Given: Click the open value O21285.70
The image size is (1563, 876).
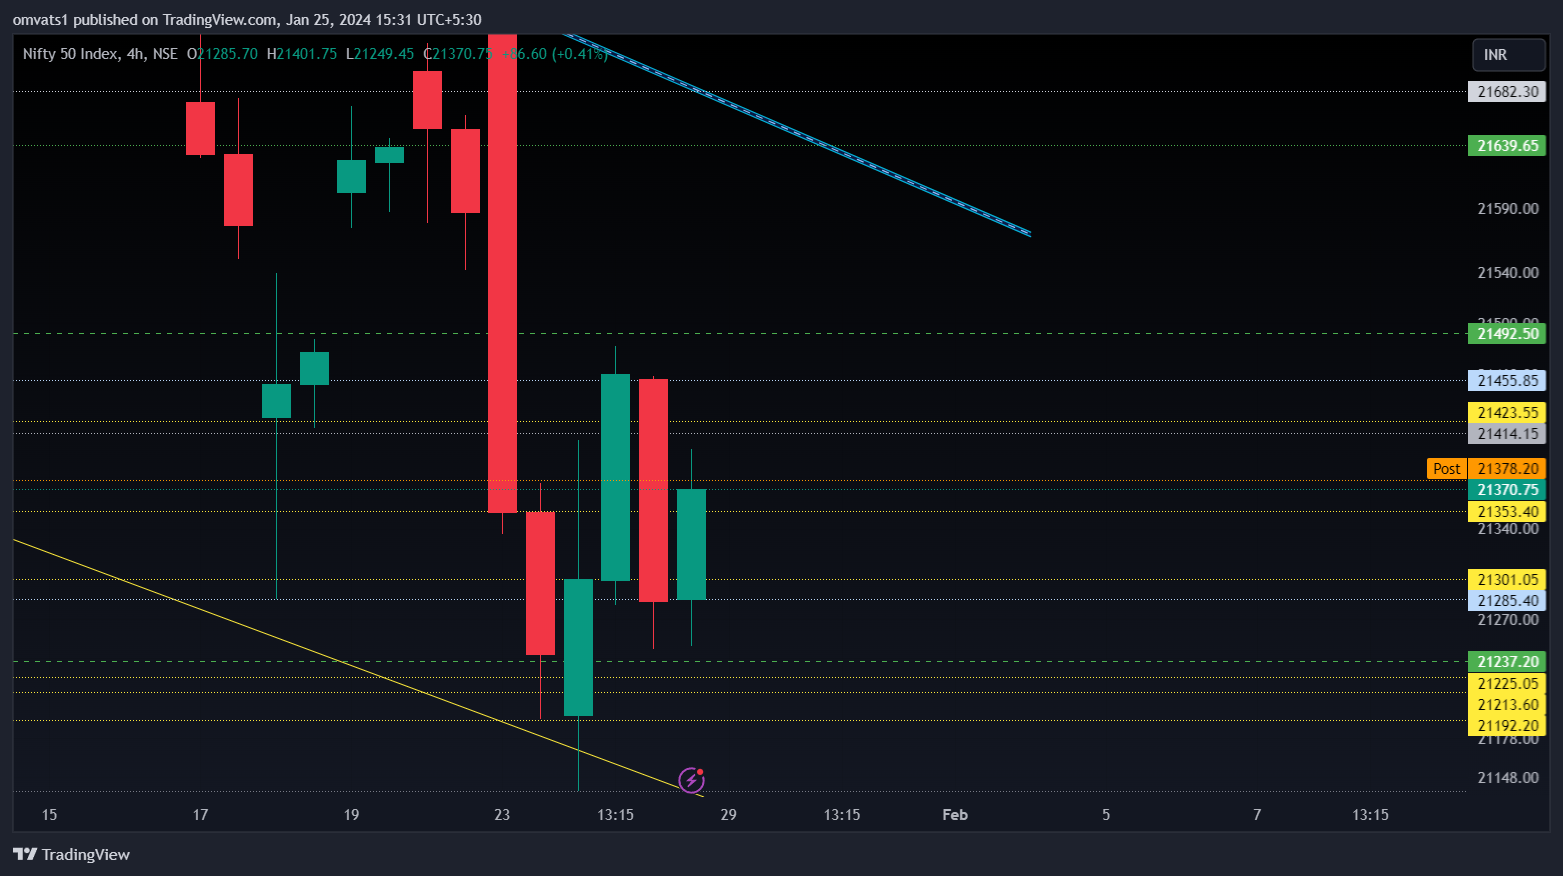Looking at the screenshot, I should pyautogui.click(x=222, y=54).
